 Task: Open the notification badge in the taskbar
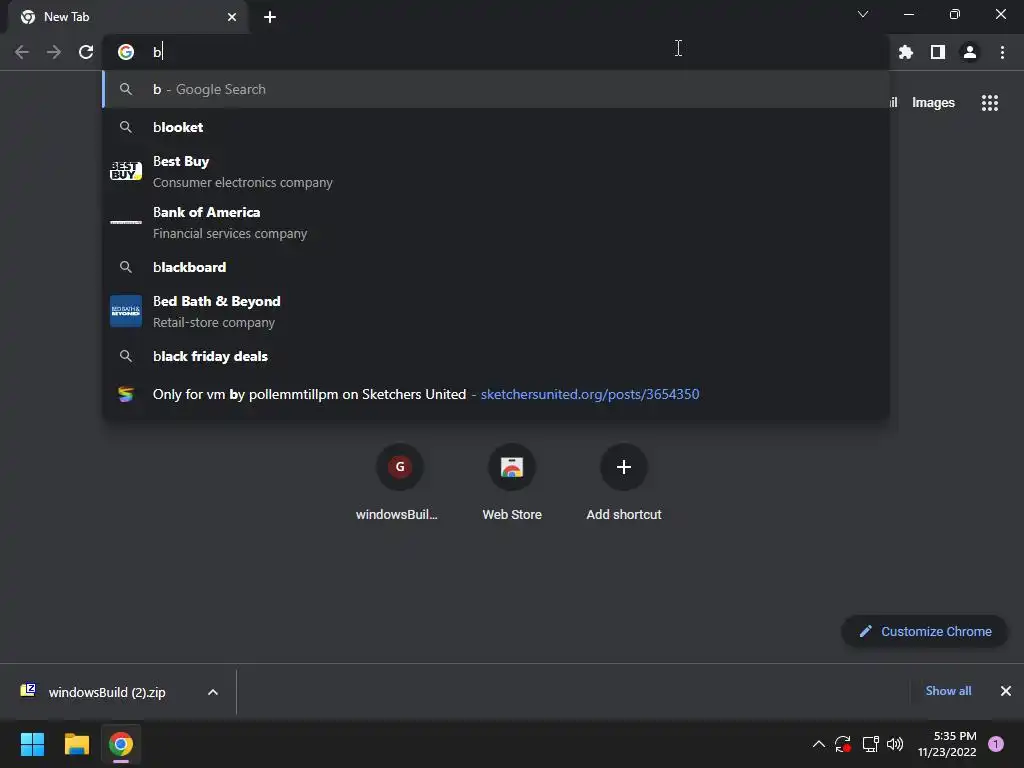click(996, 744)
